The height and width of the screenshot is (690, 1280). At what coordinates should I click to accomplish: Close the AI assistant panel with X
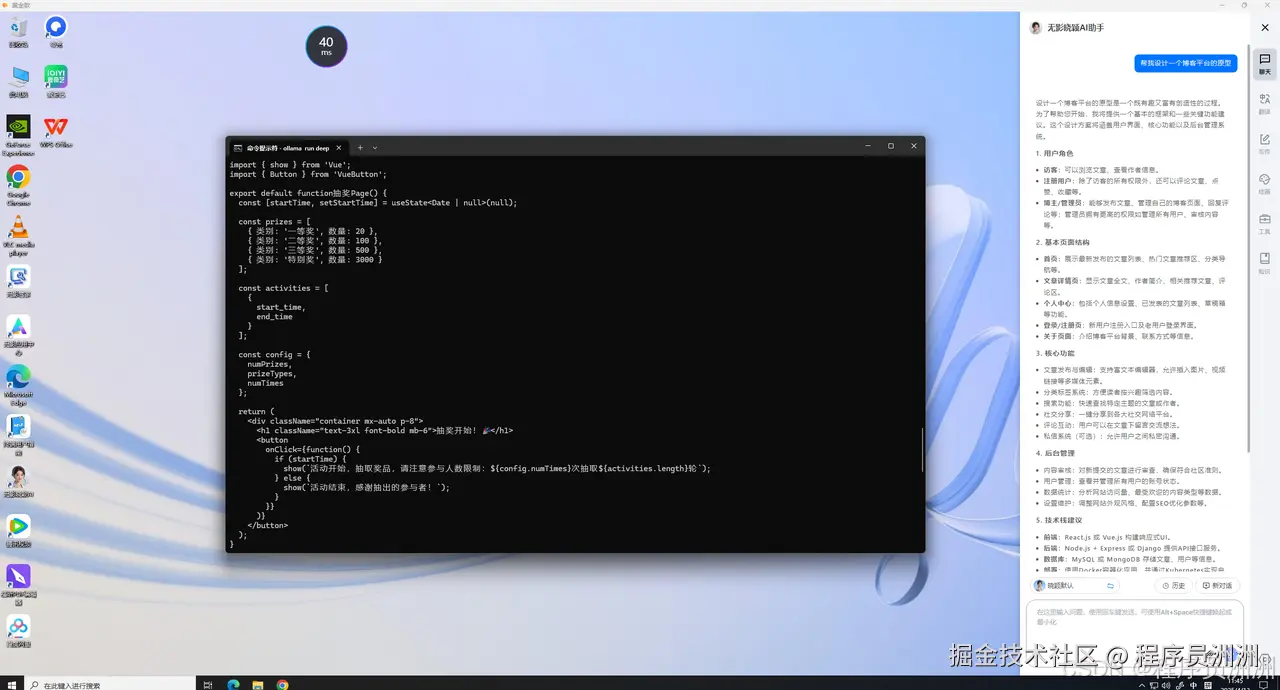tap(1265, 28)
